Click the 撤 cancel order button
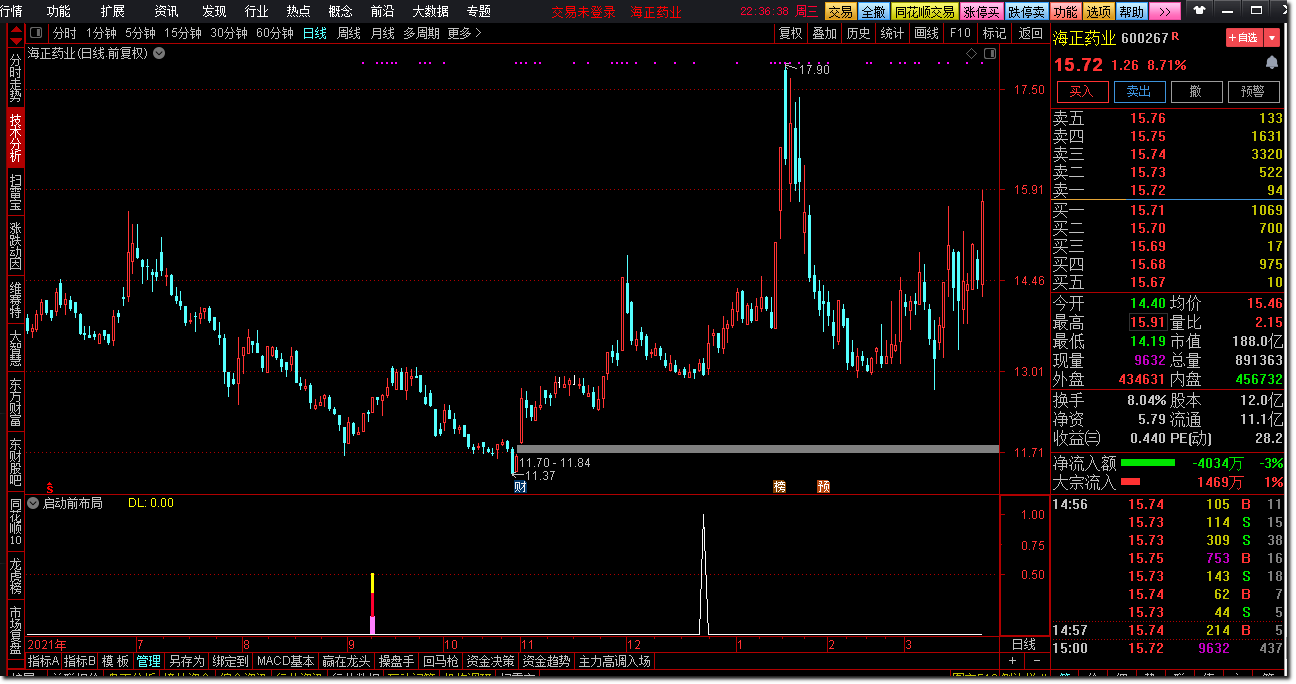 point(1195,91)
